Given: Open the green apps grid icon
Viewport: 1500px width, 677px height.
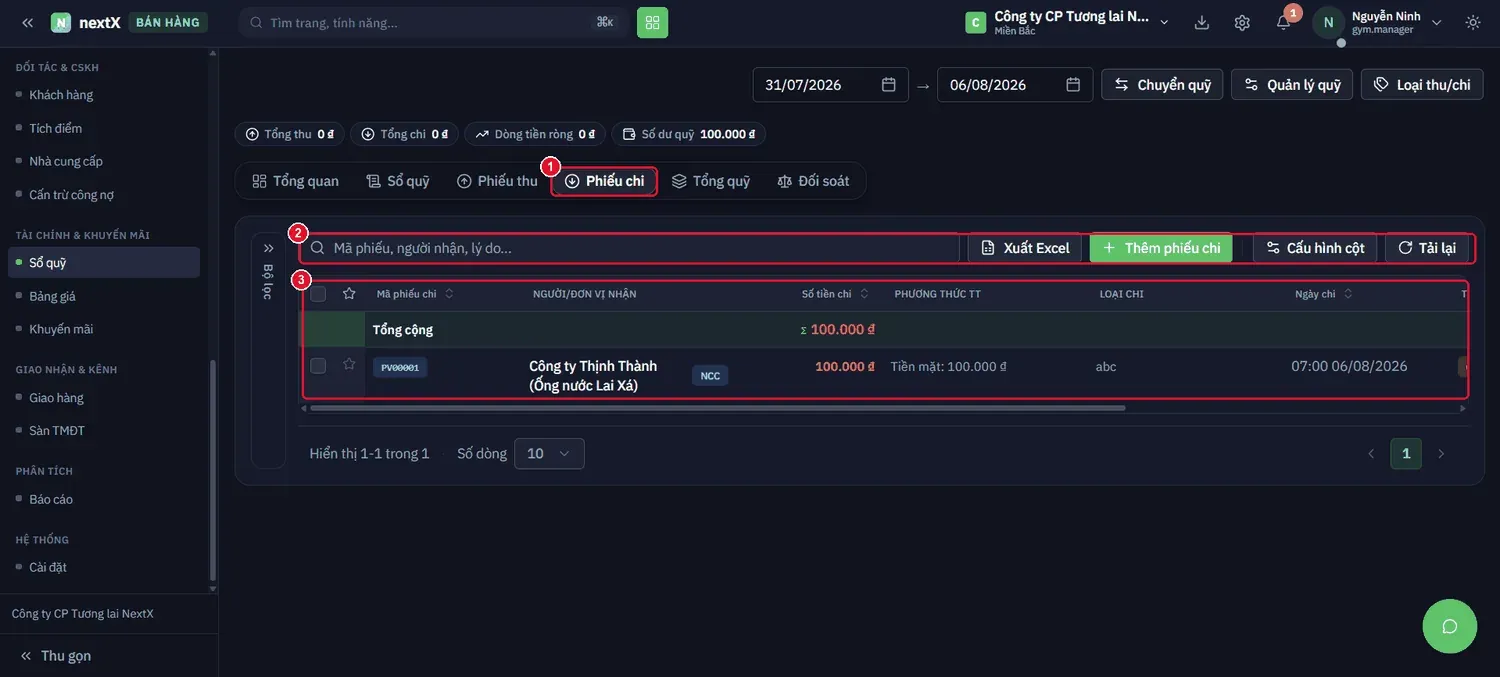Looking at the screenshot, I should click(x=652, y=22).
